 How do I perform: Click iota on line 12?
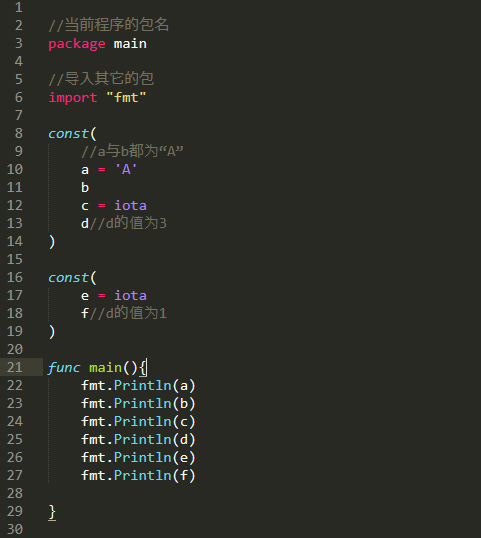pos(130,205)
